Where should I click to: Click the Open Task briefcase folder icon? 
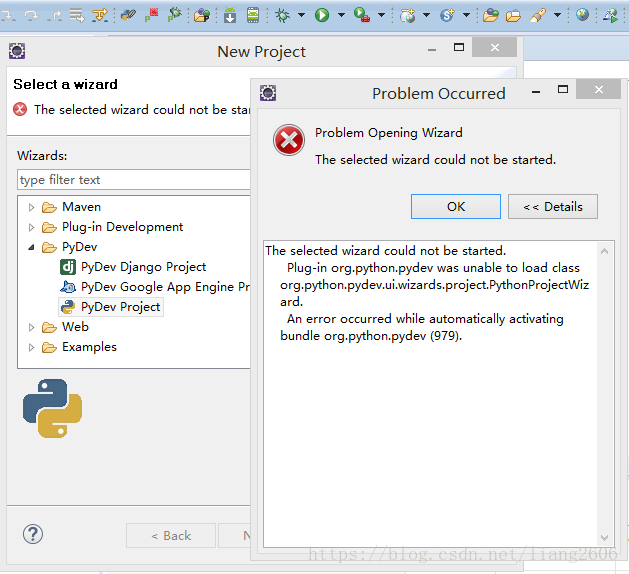[x=513, y=16]
